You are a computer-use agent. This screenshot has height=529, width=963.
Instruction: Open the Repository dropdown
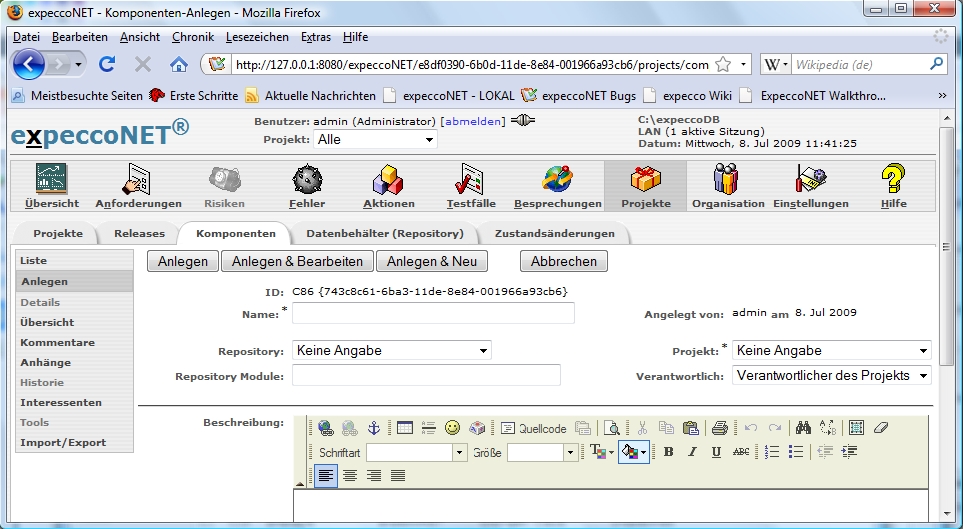click(x=392, y=350)
